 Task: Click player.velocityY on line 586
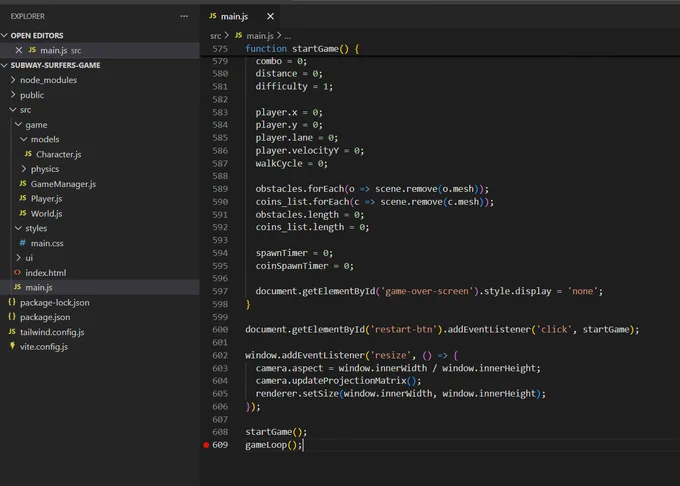click(x=297, y=151)
